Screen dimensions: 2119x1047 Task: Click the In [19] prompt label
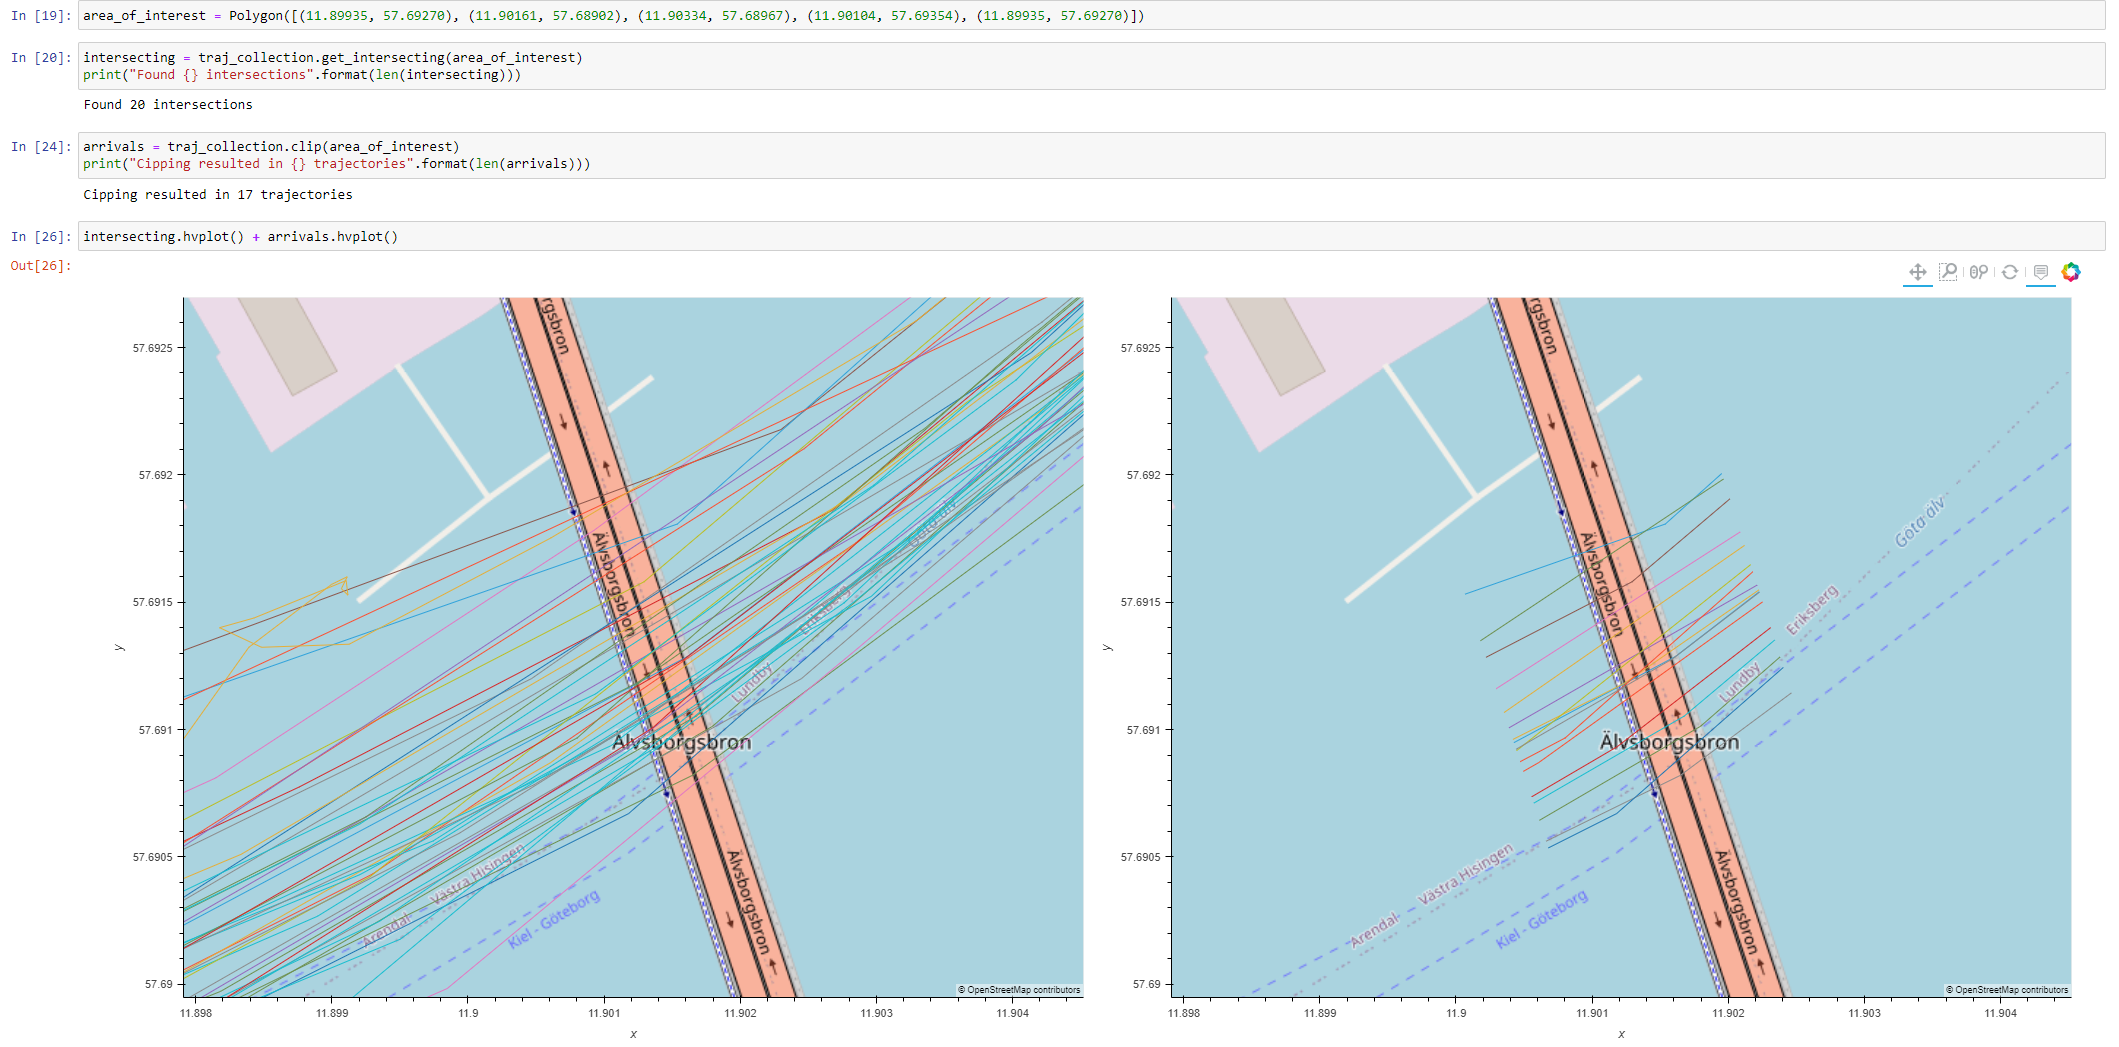tap(40, 15)
